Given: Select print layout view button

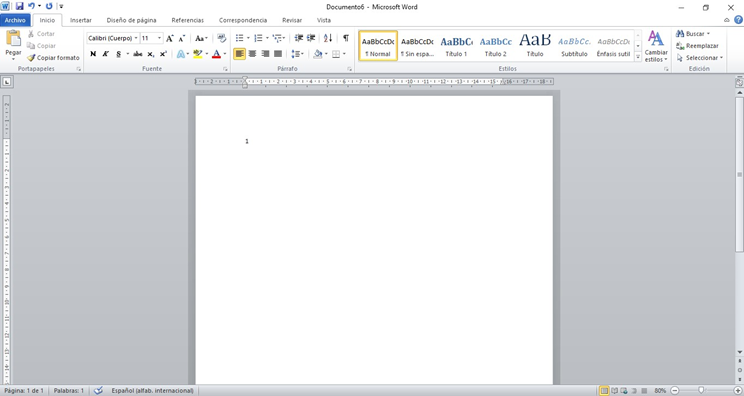Looking at the screenshot, I should [604, 391].
